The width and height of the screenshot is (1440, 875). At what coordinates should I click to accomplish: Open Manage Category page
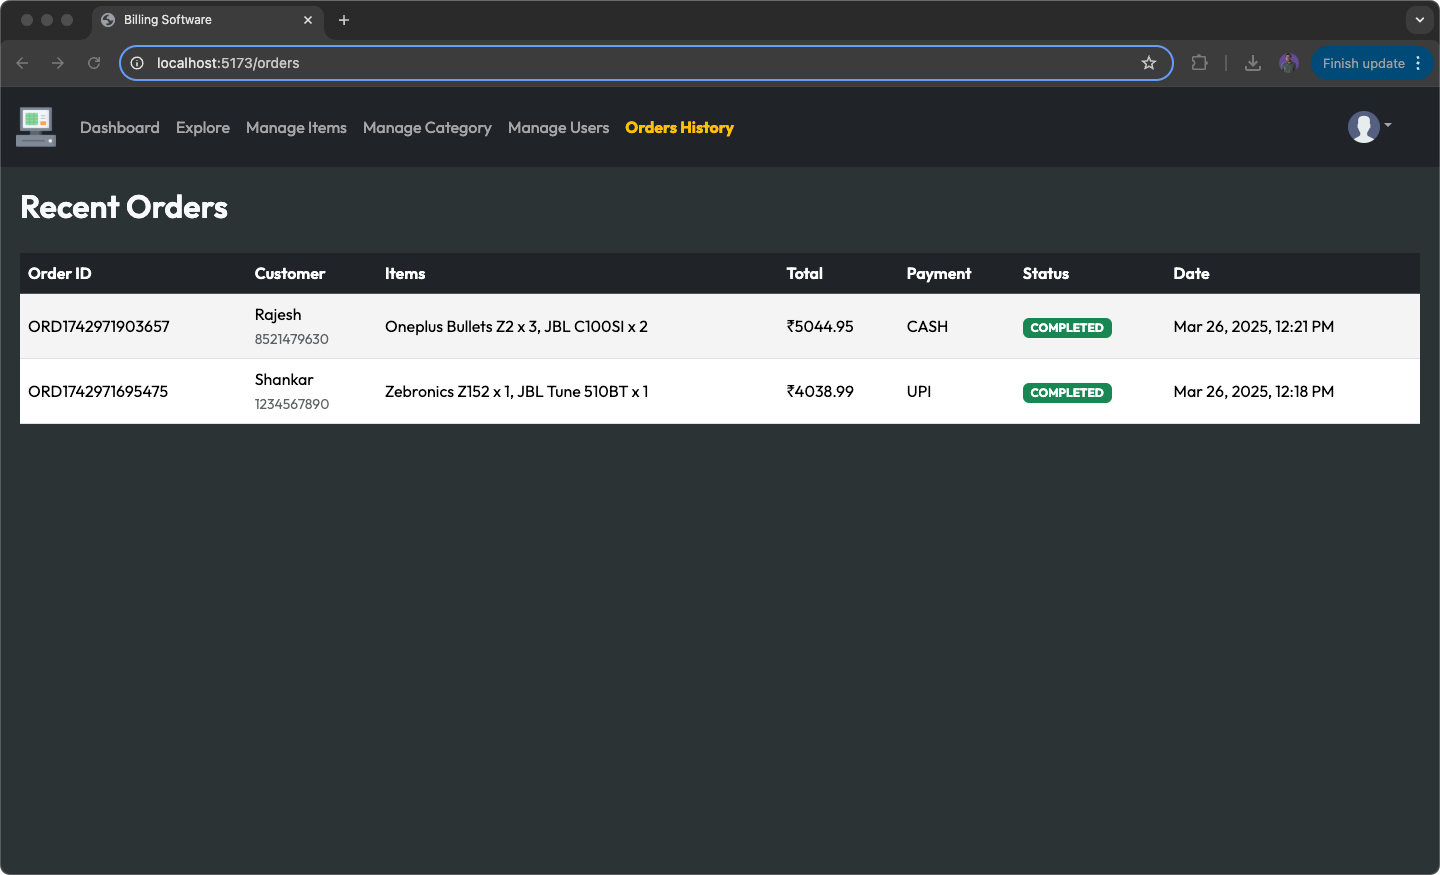tap(427, 128)
